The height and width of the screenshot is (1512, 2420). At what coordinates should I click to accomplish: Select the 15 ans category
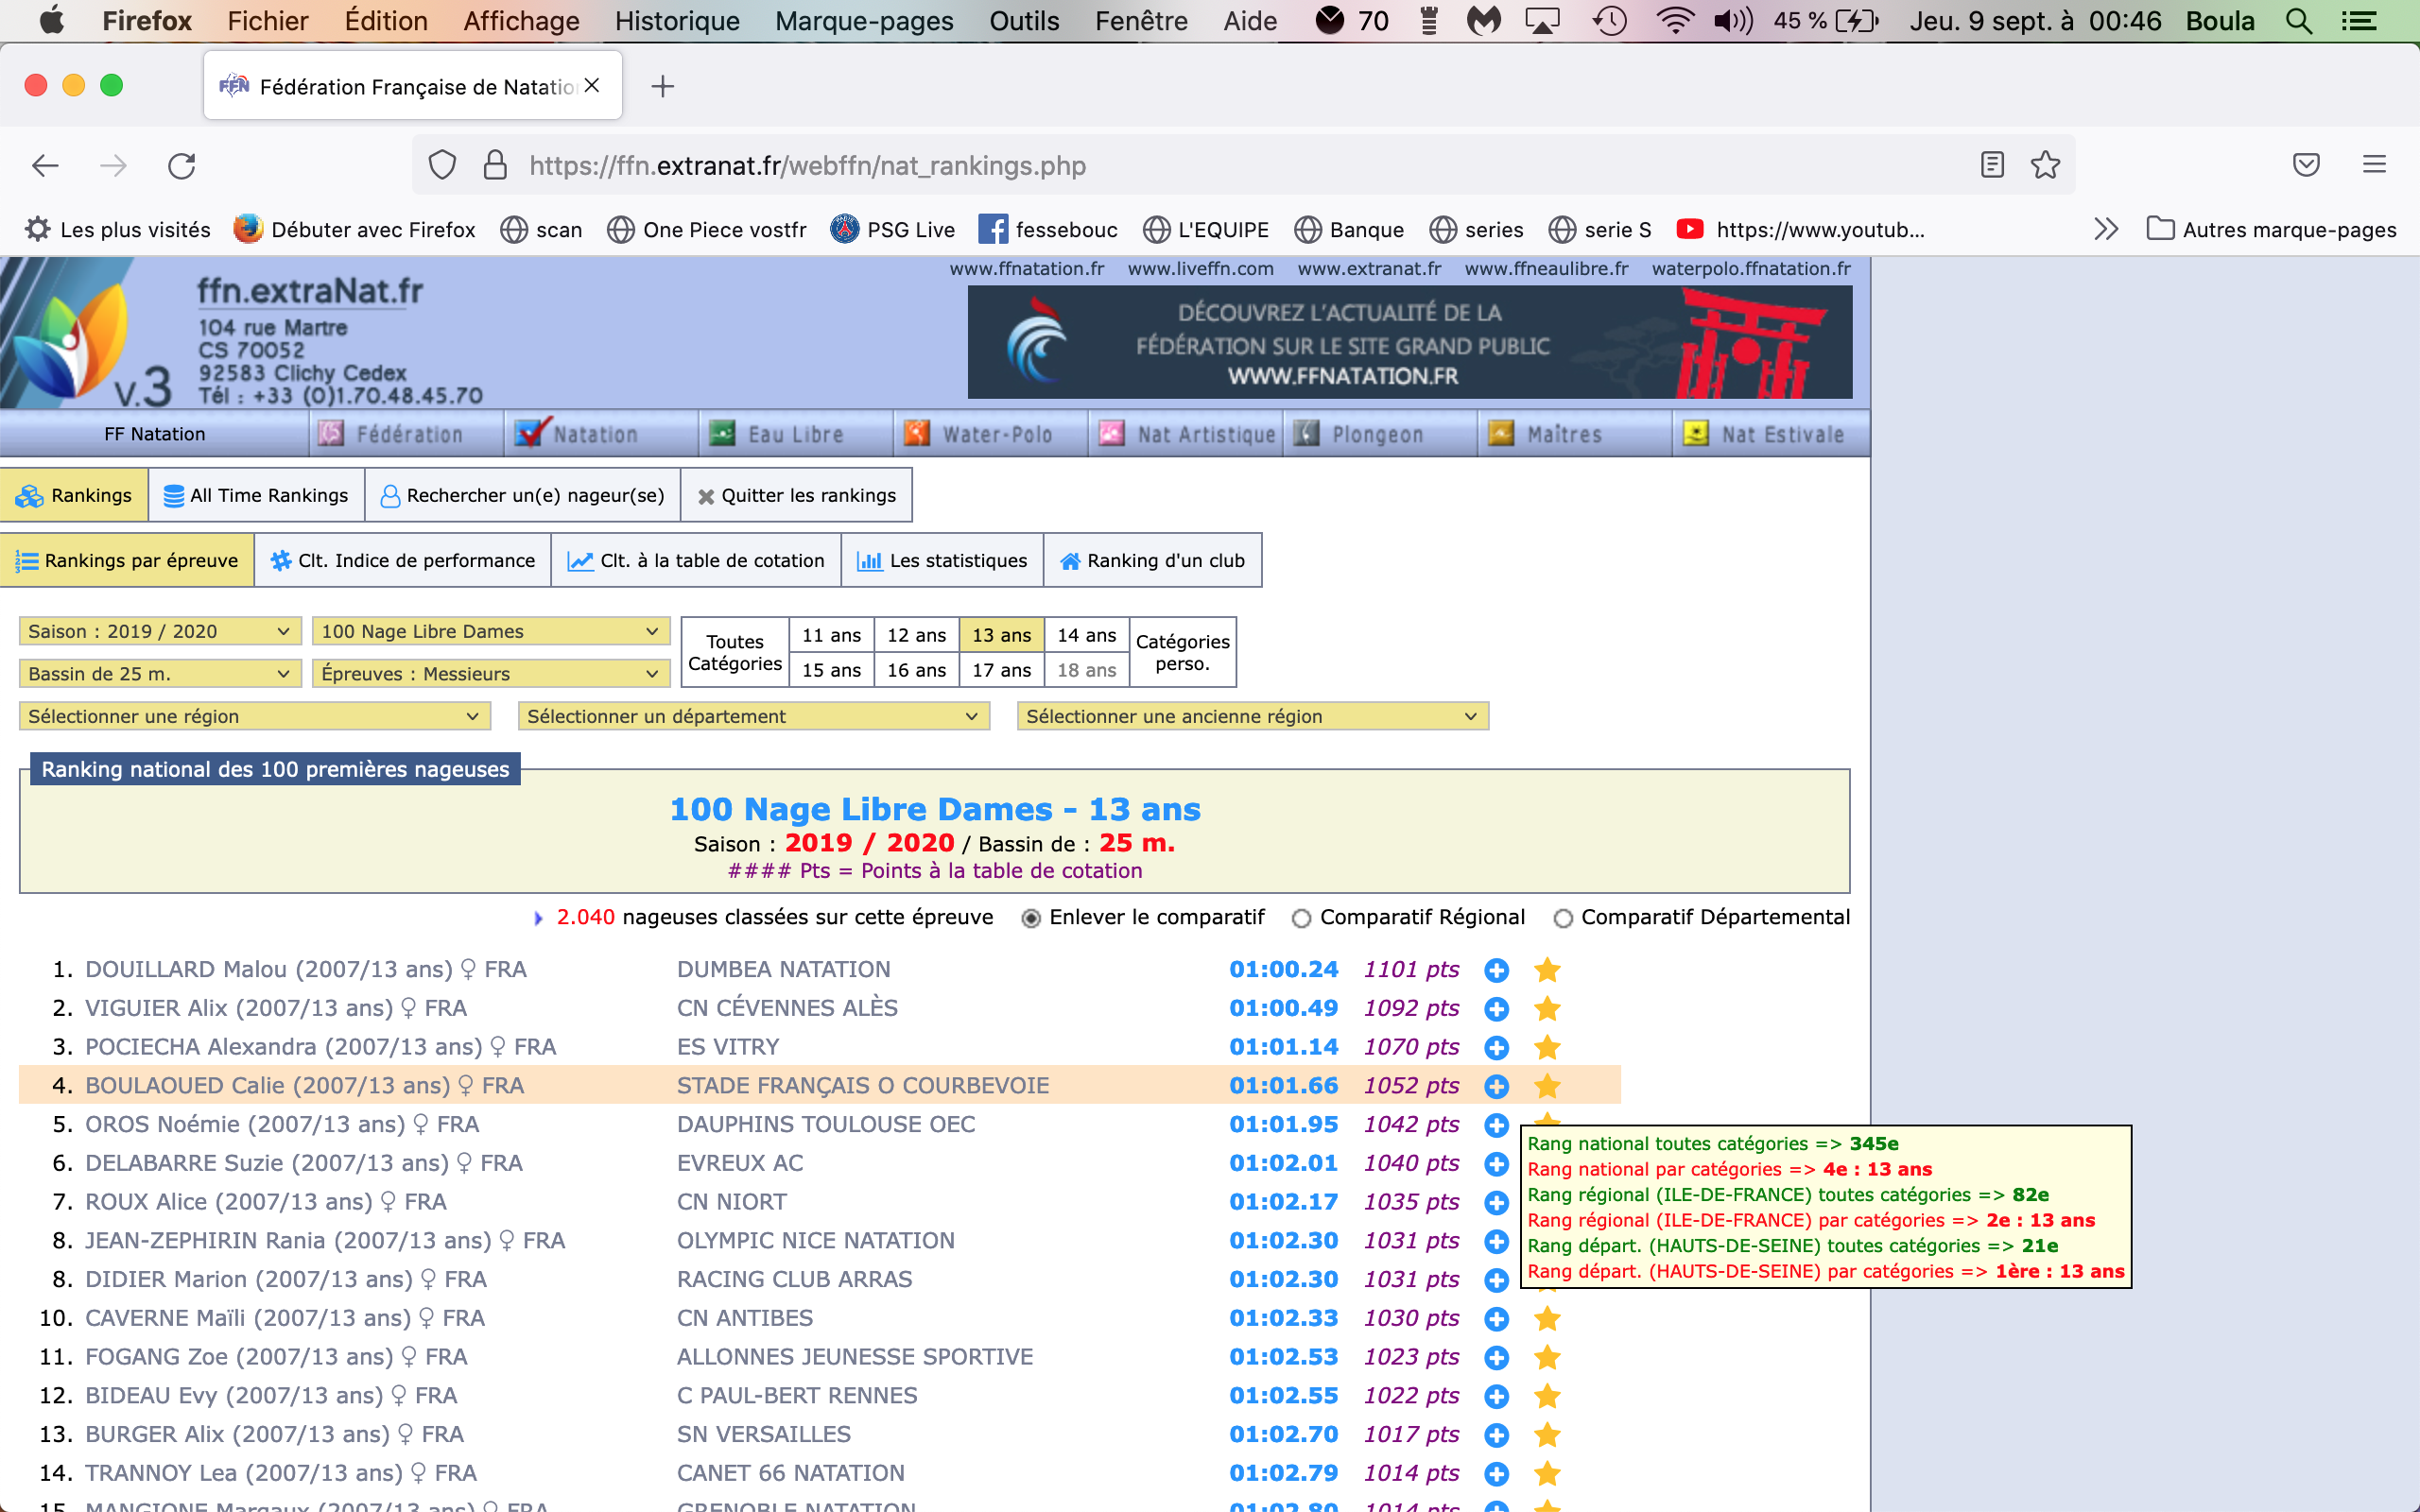click(831, 670)
